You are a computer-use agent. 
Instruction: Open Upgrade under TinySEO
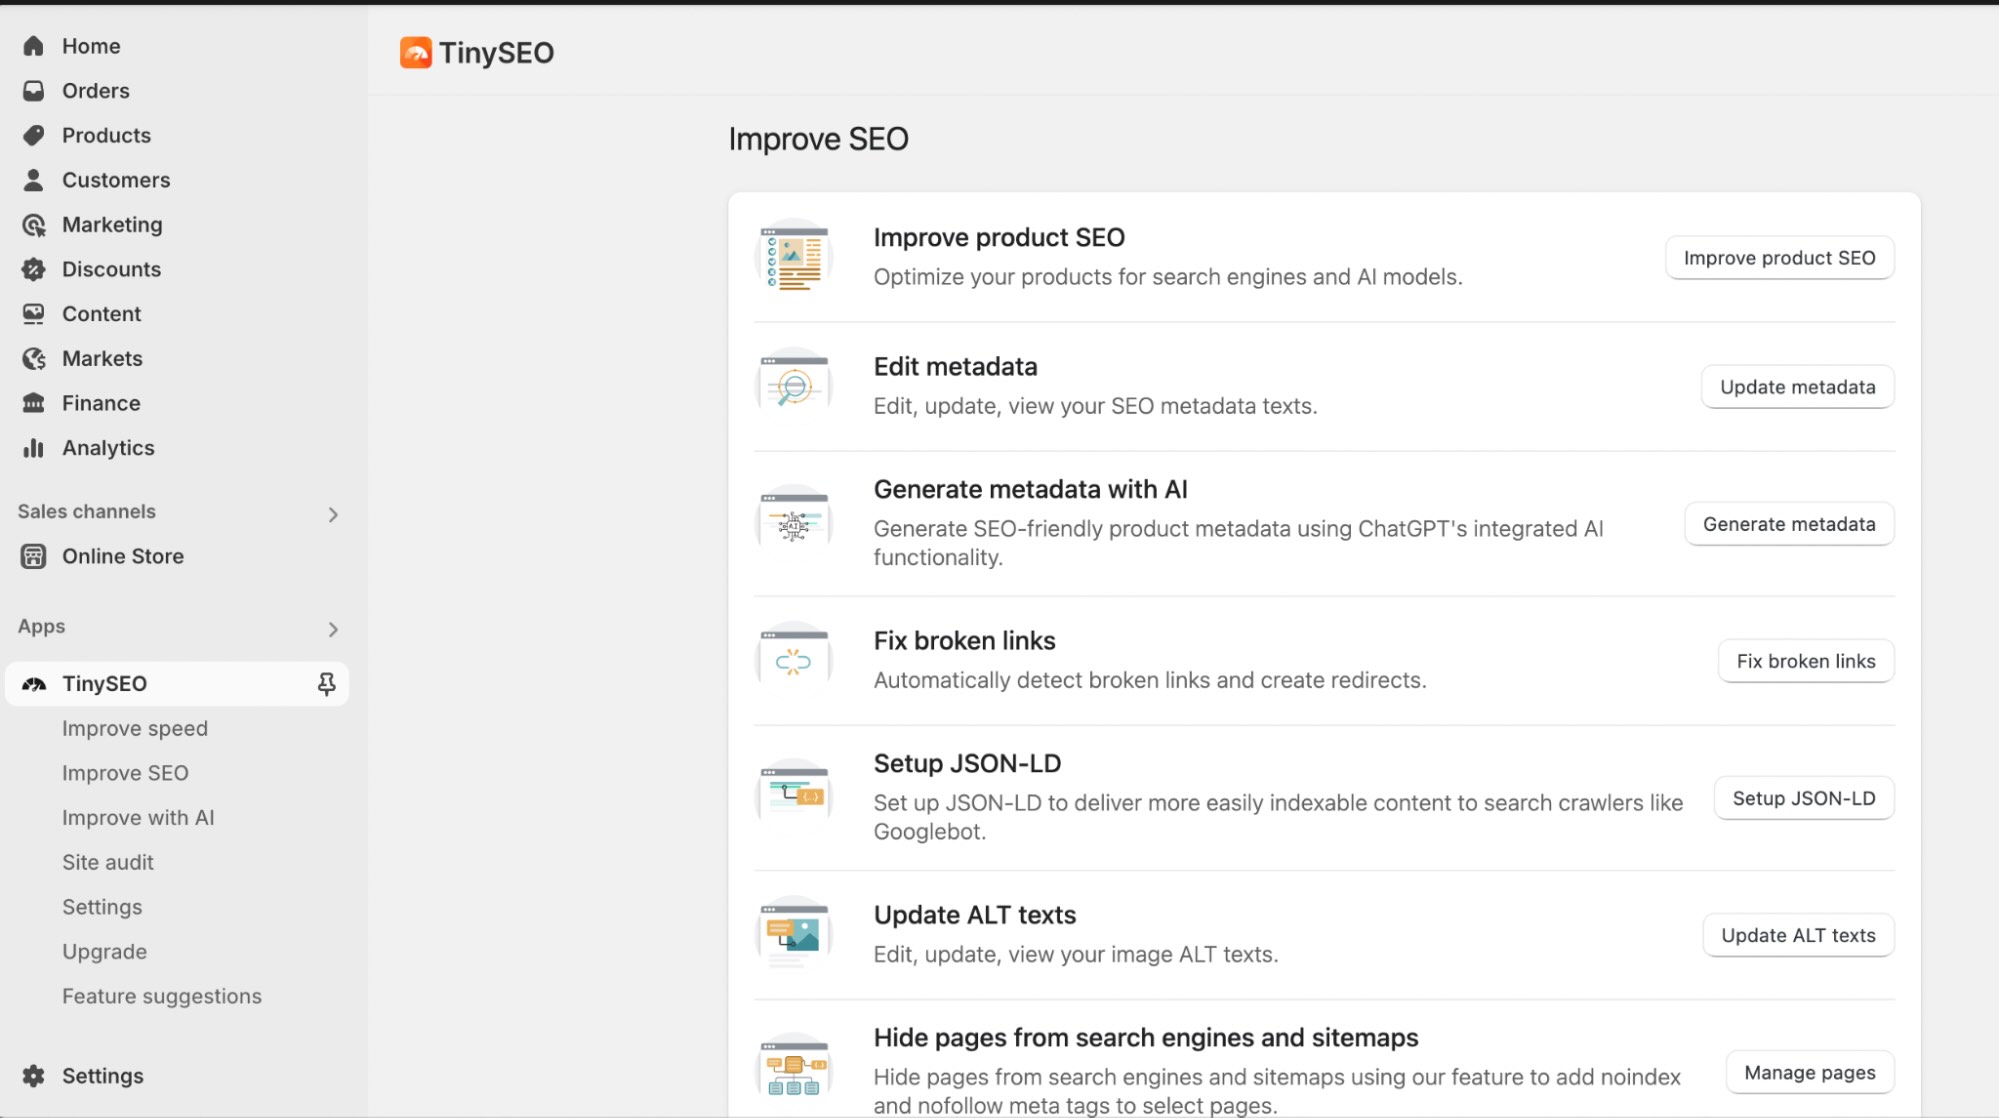tap(104, 952)
